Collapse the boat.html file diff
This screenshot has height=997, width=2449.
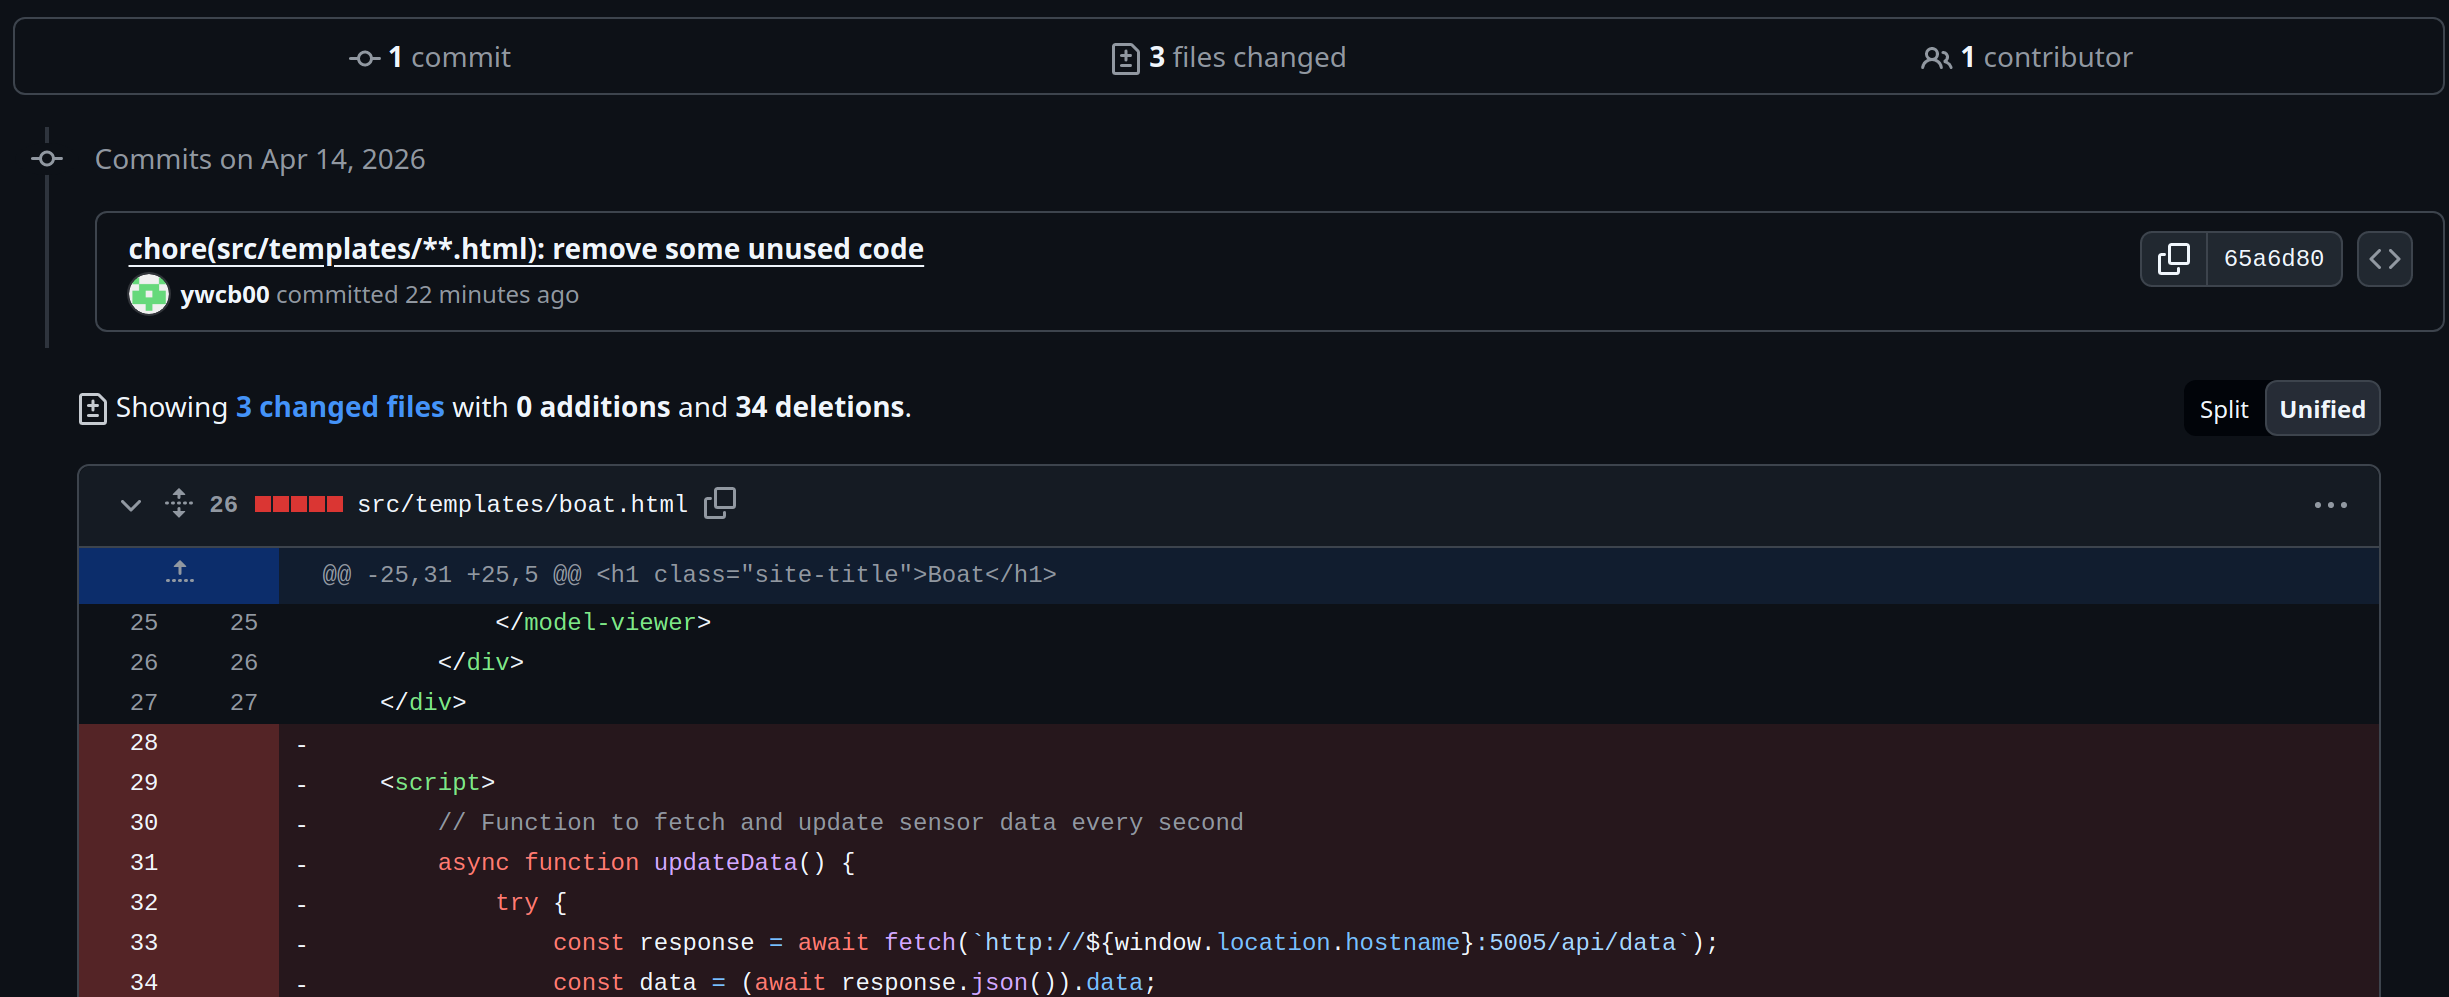point(130,505)
